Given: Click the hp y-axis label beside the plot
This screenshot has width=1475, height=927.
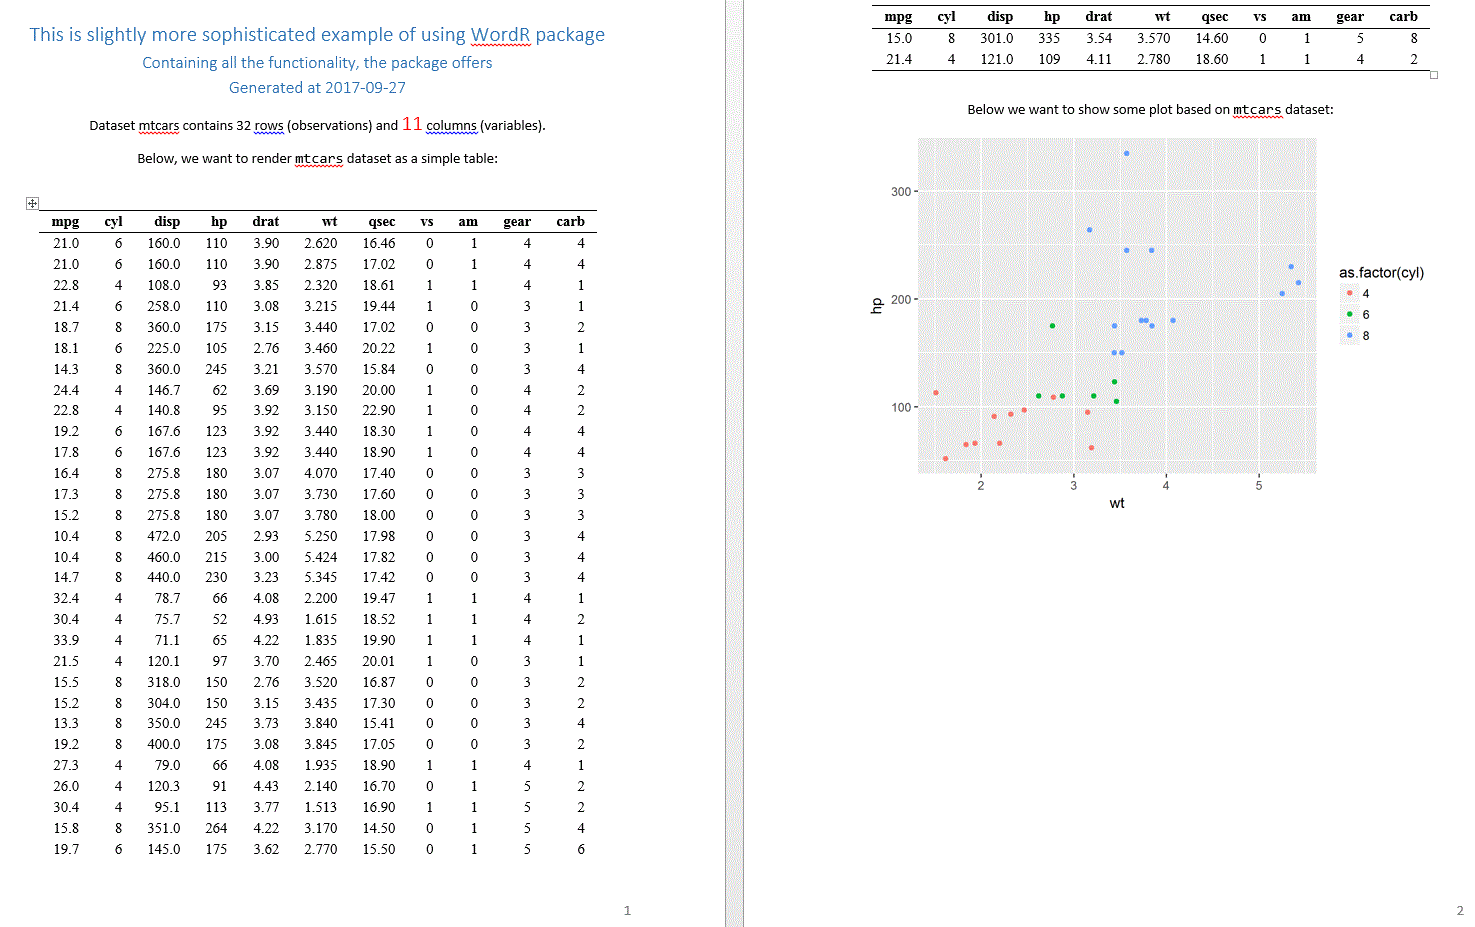Looking at the screenshot, I should coord(877,306).
